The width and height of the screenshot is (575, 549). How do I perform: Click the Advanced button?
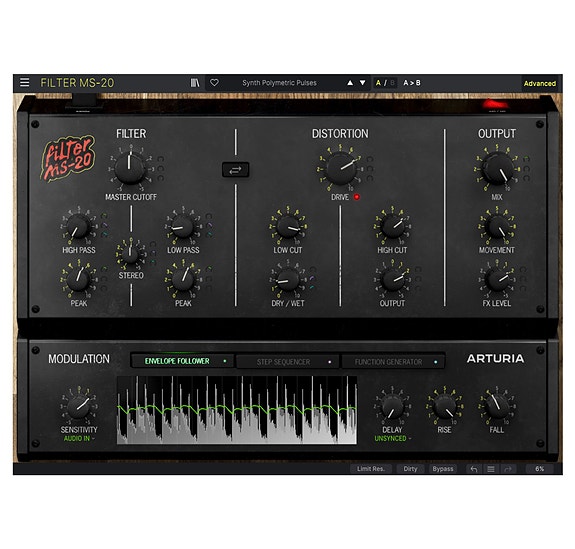coord(540,83)
